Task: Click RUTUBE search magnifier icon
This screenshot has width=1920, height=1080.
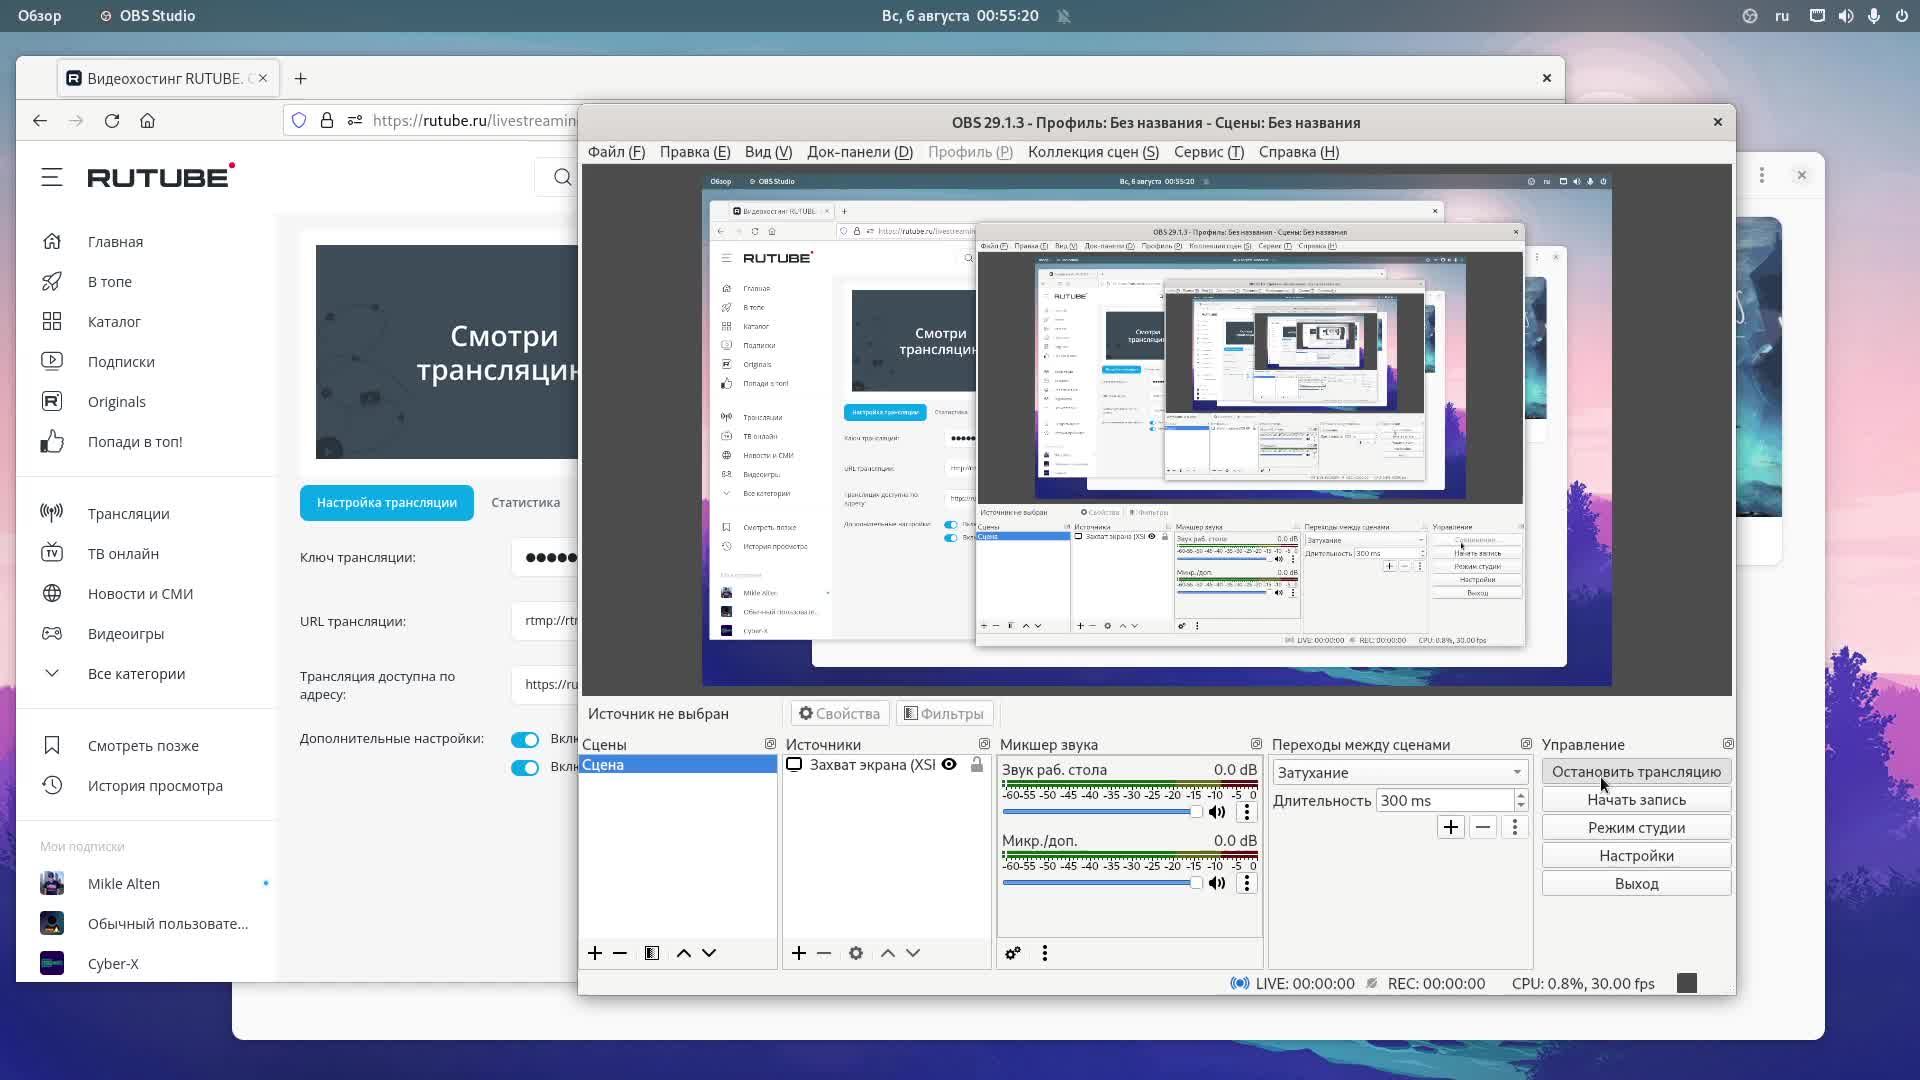Action: 563,177
